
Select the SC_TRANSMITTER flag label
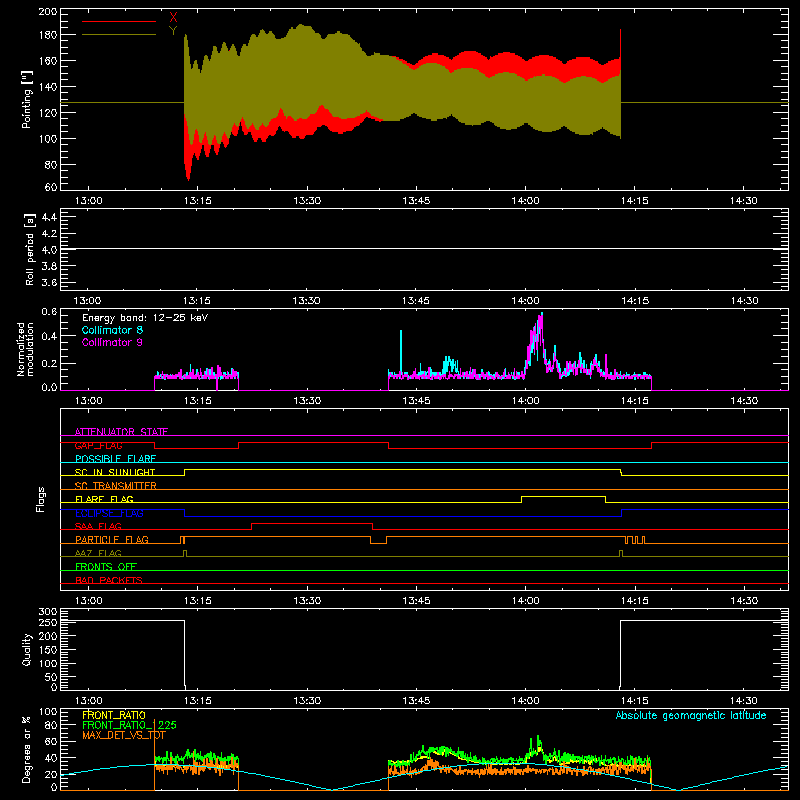(x=116, y=486)
